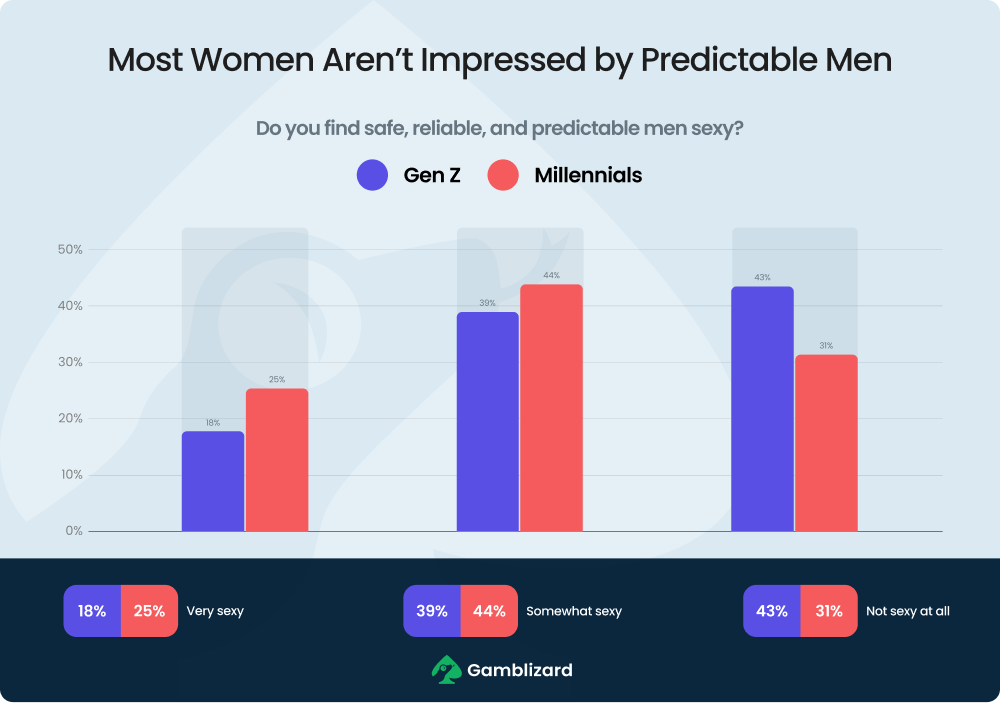
Task: Click the Gamblizard brand name text
Action: (520, 670)
